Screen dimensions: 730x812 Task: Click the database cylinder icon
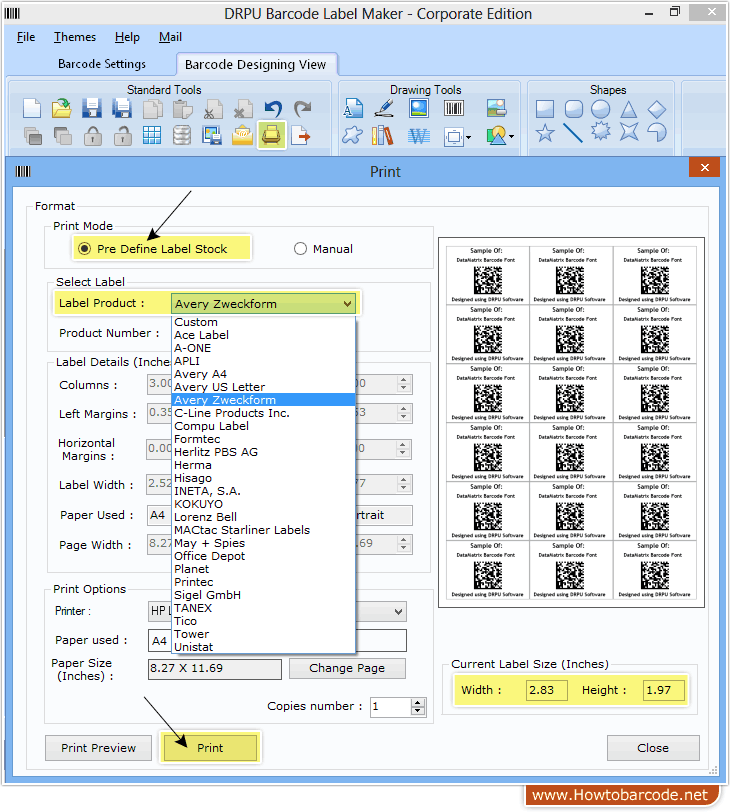click(x=182, y=136)
